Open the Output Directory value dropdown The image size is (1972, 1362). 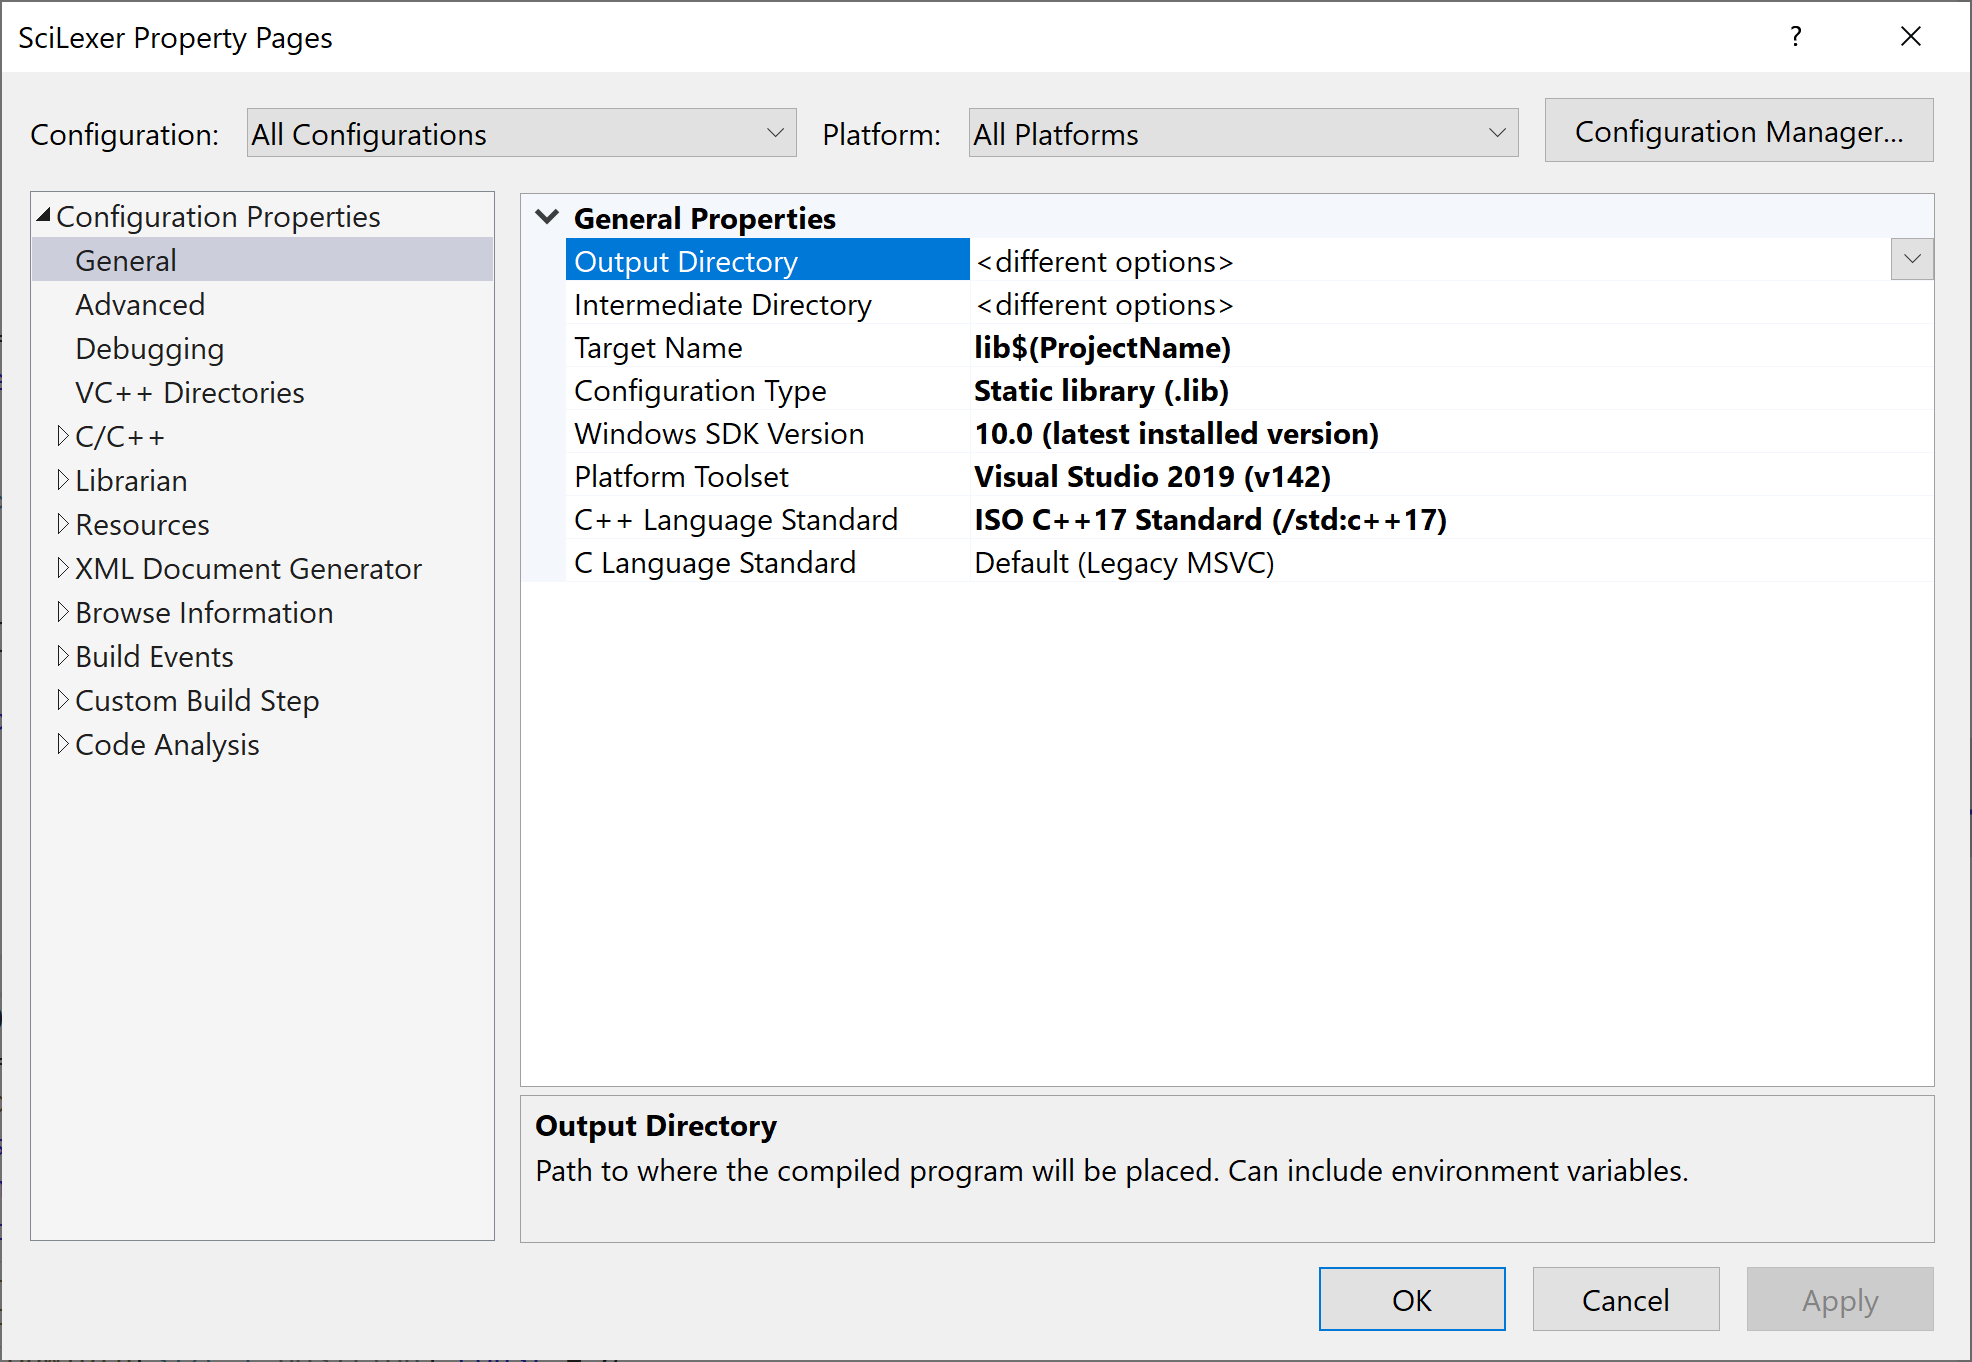1909,259
